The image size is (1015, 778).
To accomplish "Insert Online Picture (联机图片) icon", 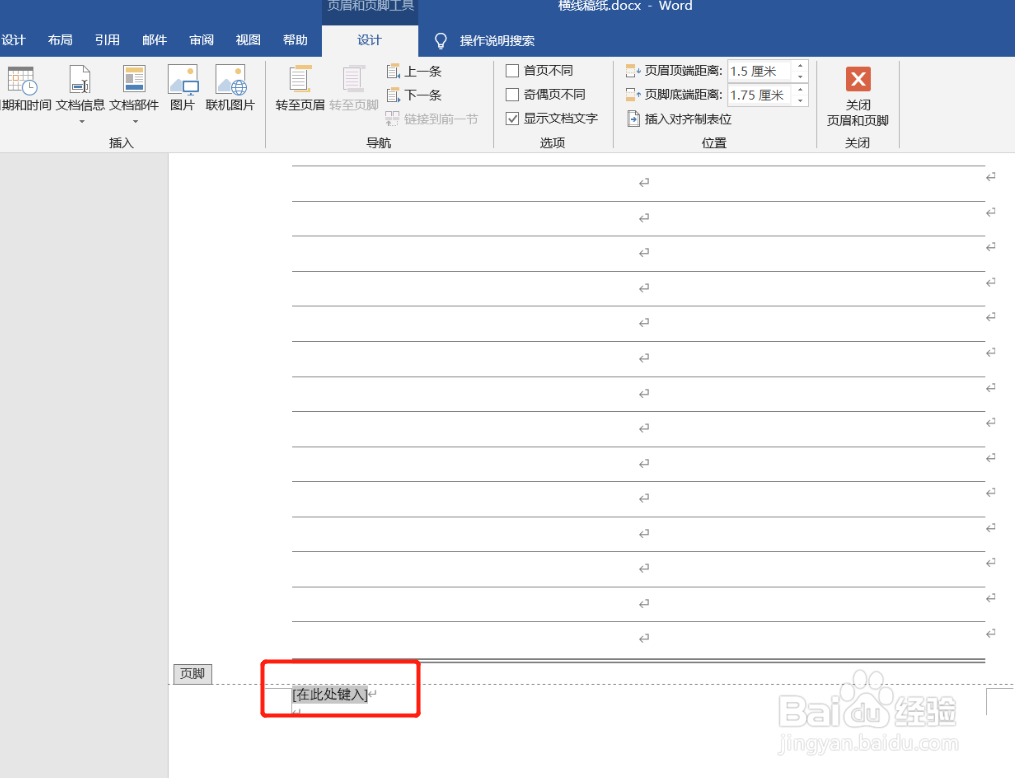I will (230, 80).
